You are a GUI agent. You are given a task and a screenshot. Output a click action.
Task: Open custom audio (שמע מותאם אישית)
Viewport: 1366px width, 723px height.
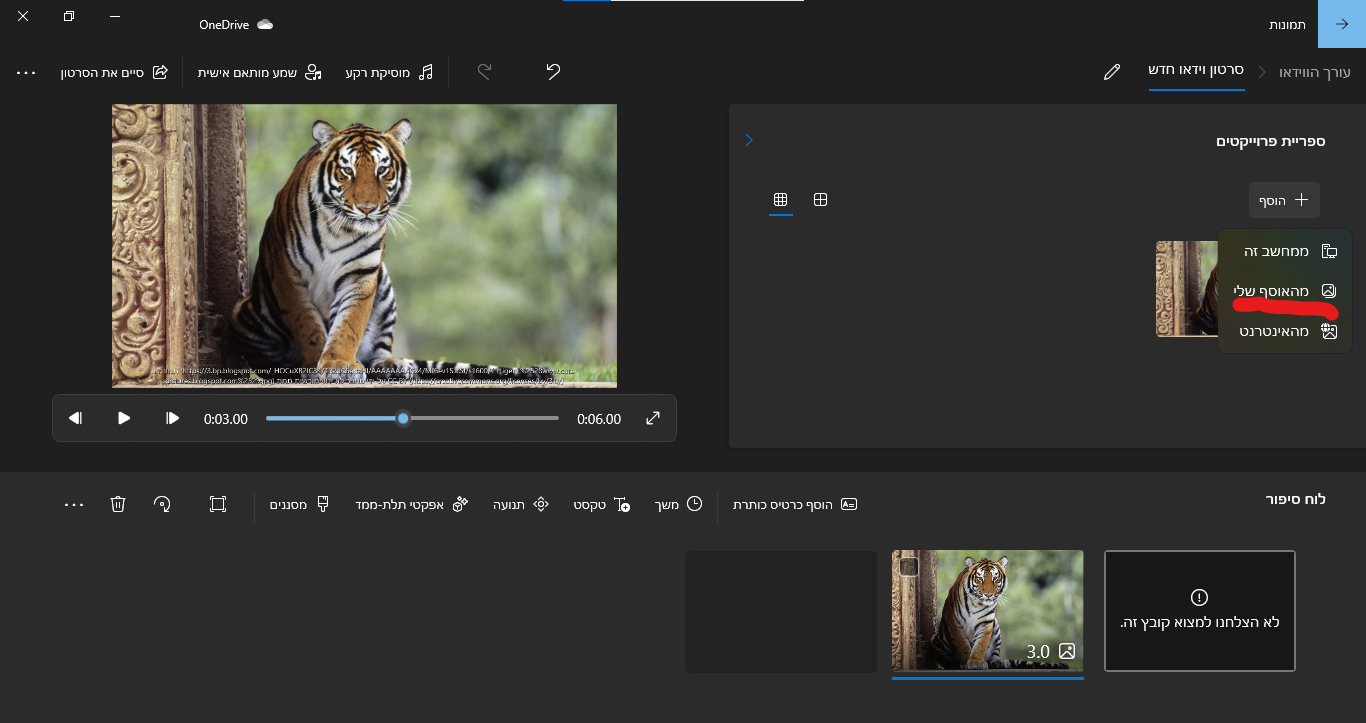pyautogui.click(x=259, y=72)
